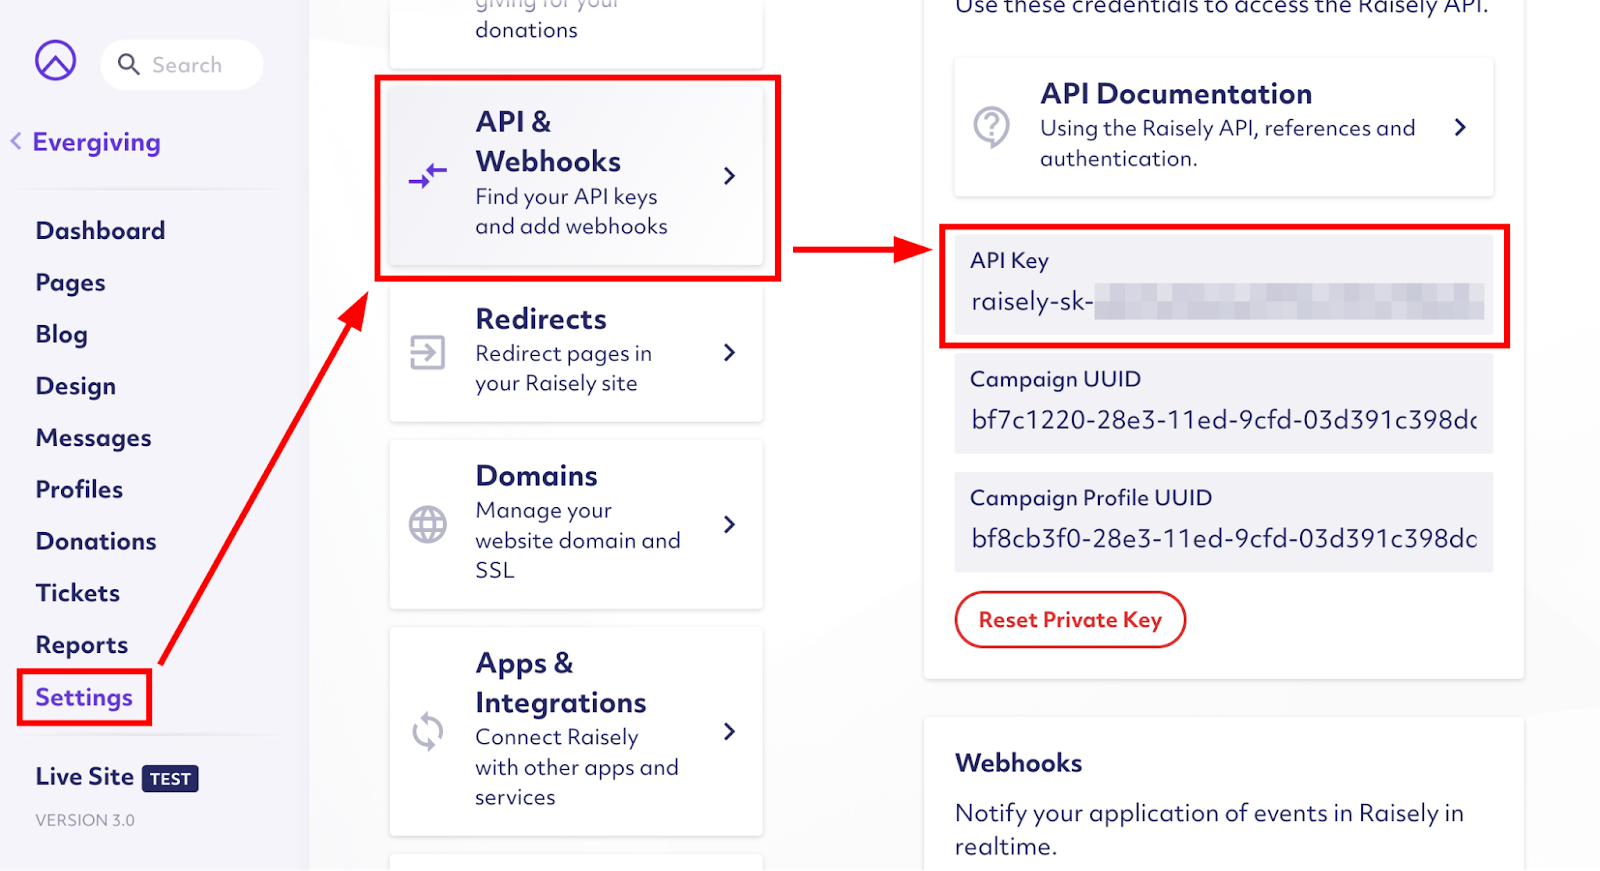
Task: Open the Apps & Integrations card title
Action: point(561,683)
